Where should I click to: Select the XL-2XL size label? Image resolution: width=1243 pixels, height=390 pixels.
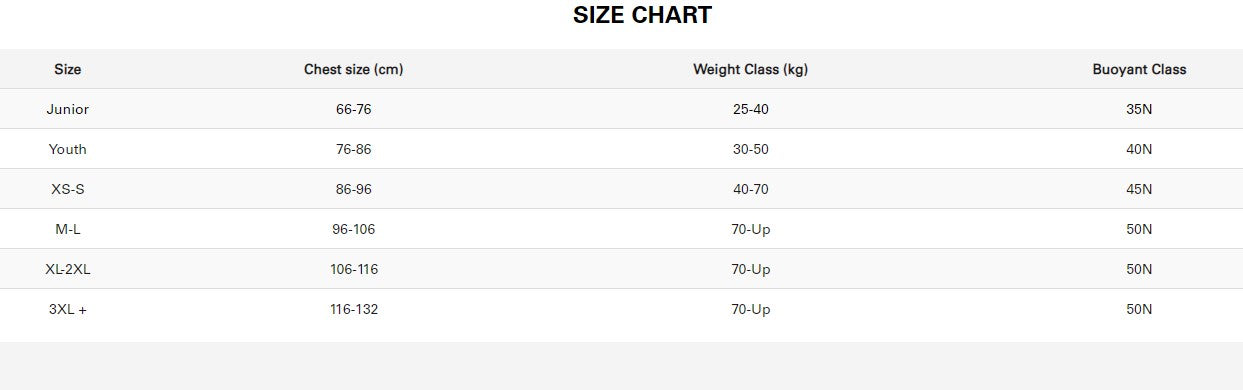pos(68,269)
